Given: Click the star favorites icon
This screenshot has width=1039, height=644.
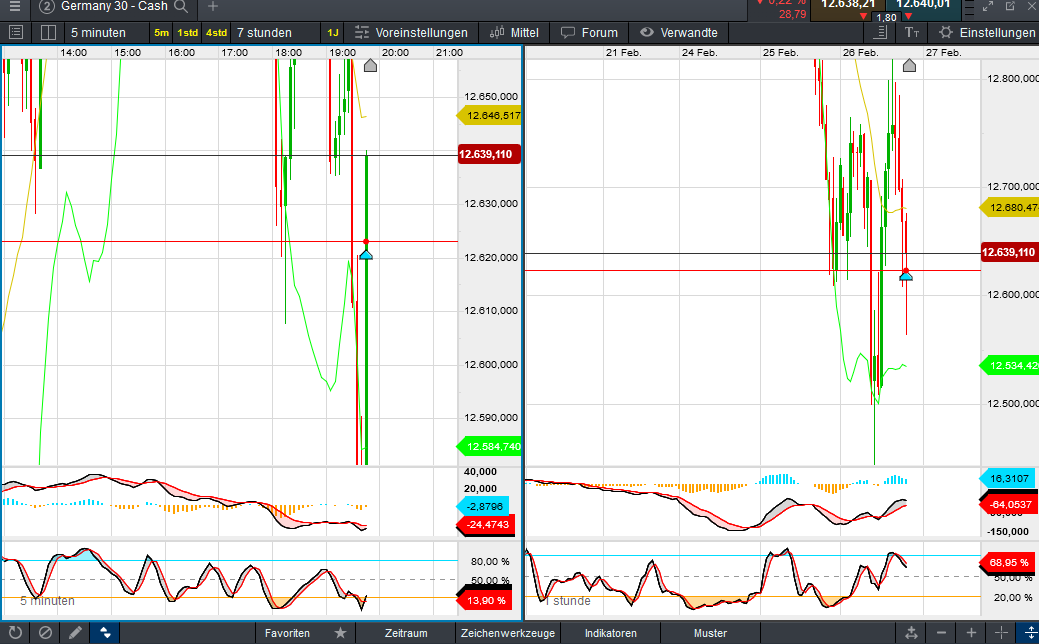Looking at the screenshot, I should click(x=340, y=633).
